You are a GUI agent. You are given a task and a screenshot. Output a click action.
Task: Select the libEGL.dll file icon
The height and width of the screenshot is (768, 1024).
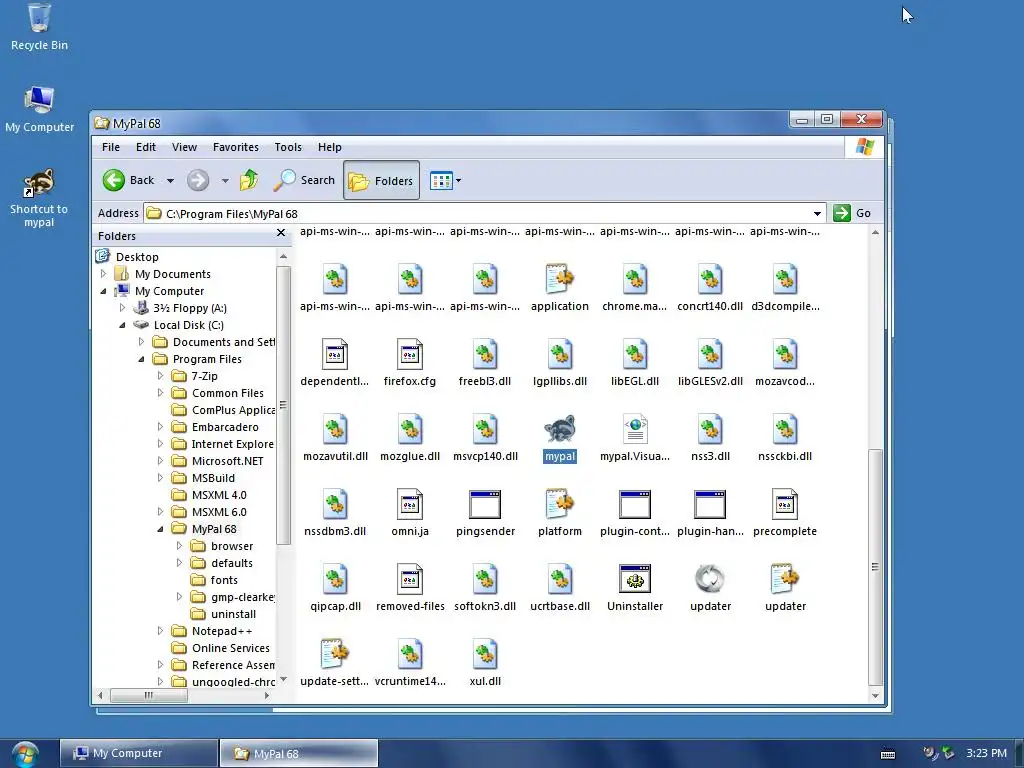click(635, 355)
